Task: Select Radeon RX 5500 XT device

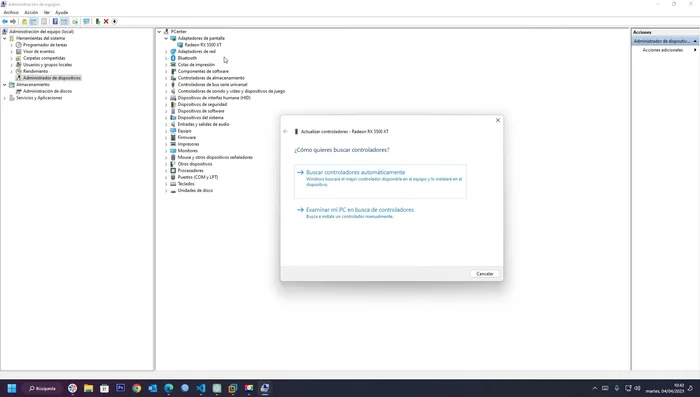Action: [203, 45]
